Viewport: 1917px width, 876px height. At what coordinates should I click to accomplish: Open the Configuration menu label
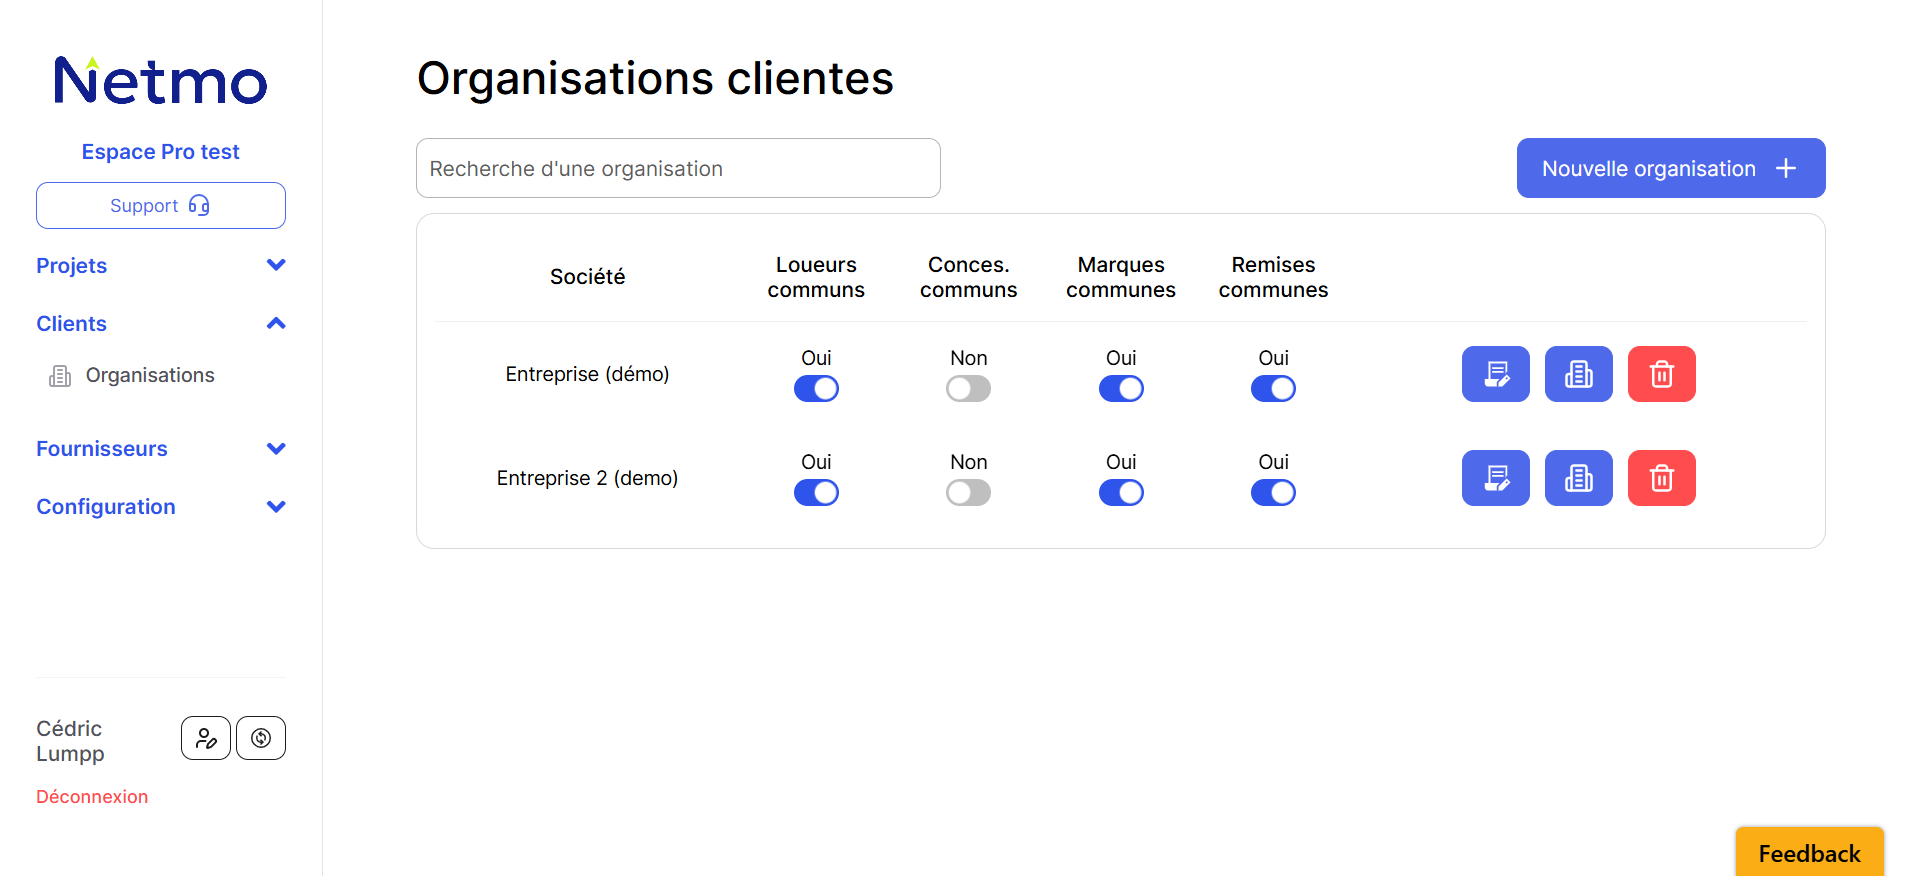pyautogui.click(x=106, y=507)
